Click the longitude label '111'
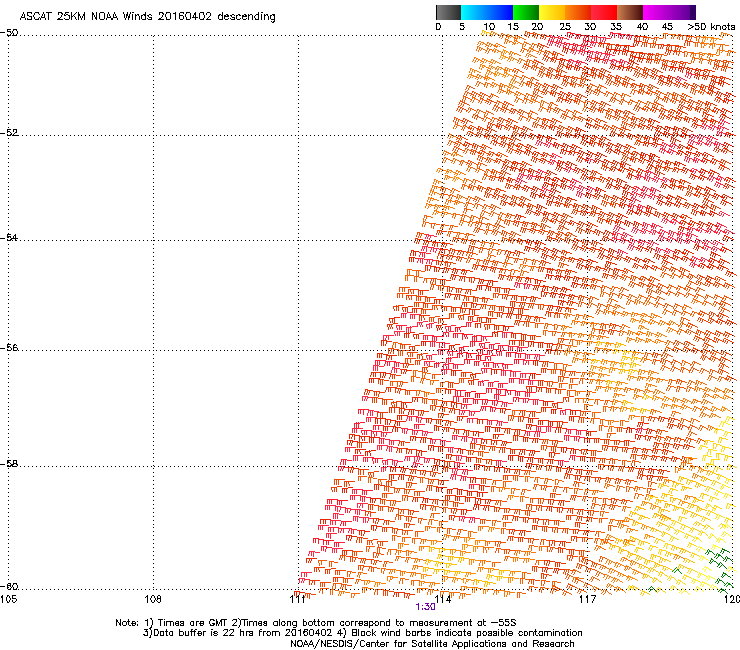This screenshot has height=650, width=740. (298, 599)
